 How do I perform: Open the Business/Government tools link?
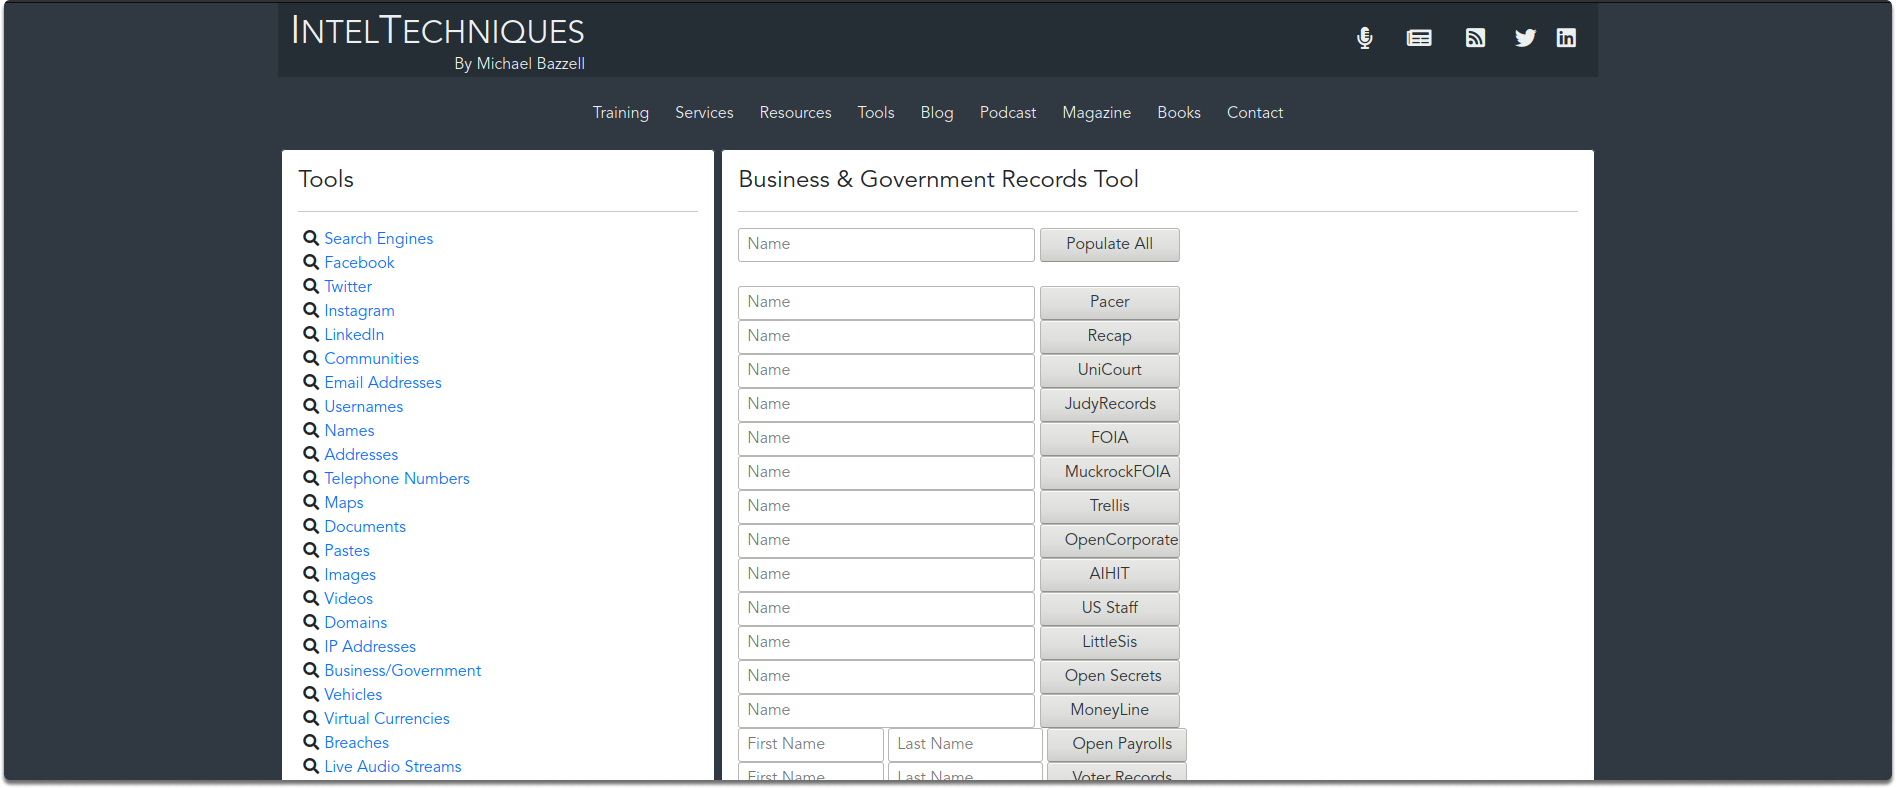tap(403, 670)
